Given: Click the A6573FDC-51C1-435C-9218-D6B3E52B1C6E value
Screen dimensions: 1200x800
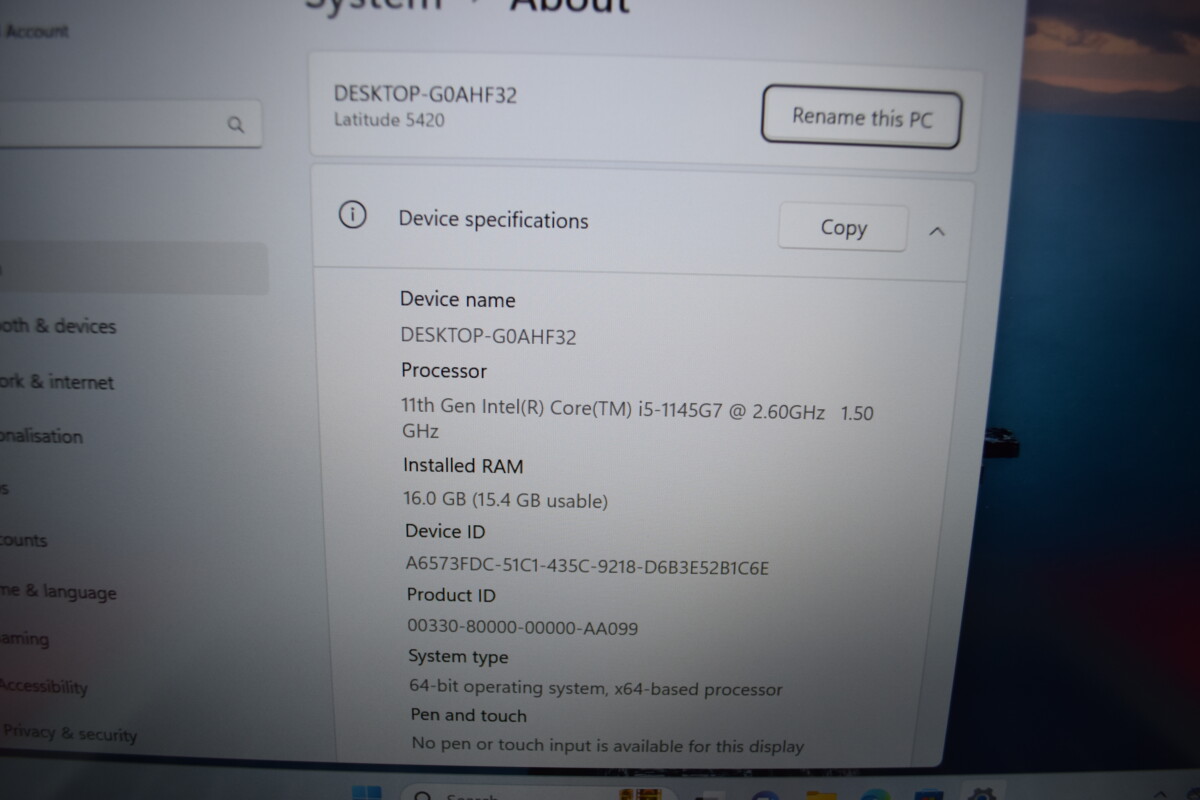Looking at the screenshot, I should [x=587, y=566].
